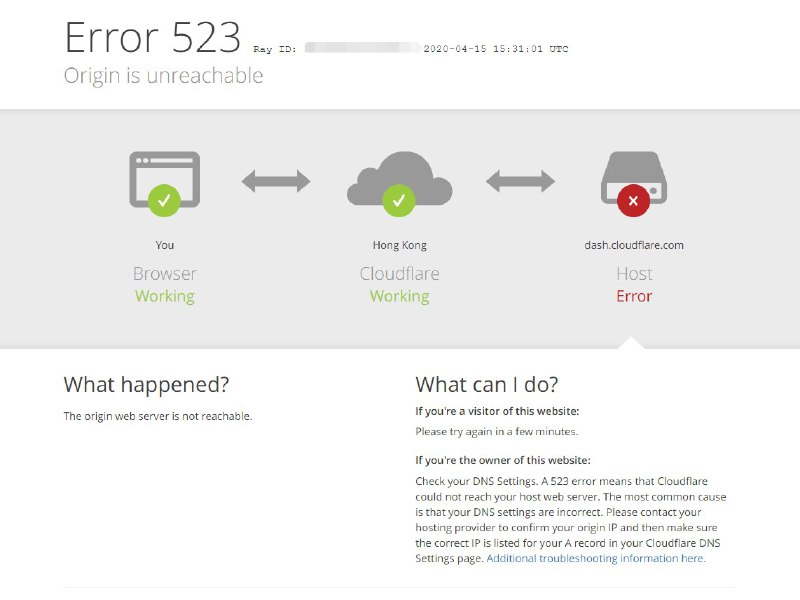
Task: Click the host server drive icon
Action: pos(634,178)
